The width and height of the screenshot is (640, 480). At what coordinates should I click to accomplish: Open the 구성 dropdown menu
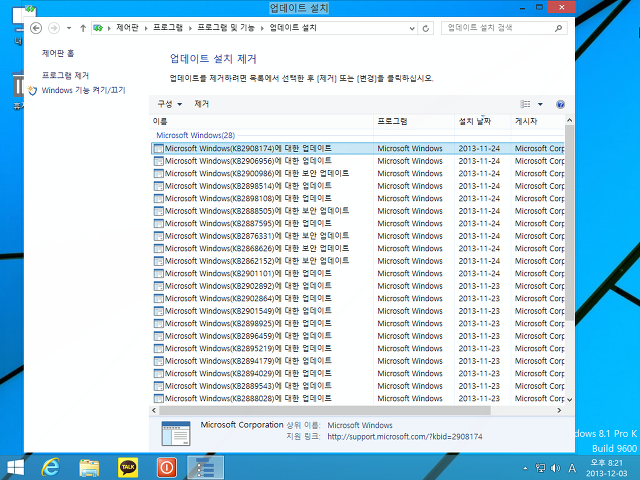[x=169, y=104]
